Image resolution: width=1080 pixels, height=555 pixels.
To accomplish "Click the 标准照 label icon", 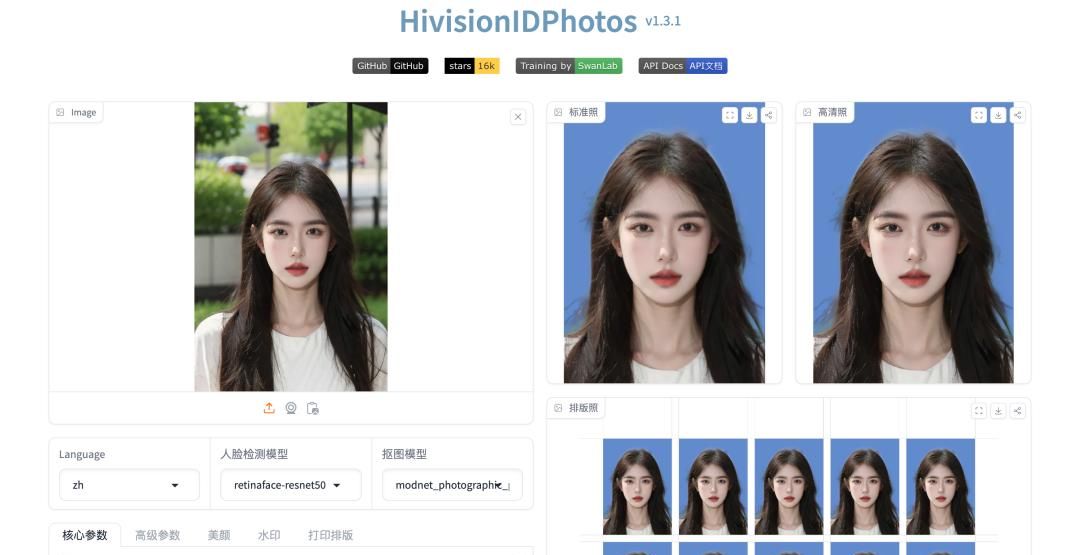I will pos(558,112).
